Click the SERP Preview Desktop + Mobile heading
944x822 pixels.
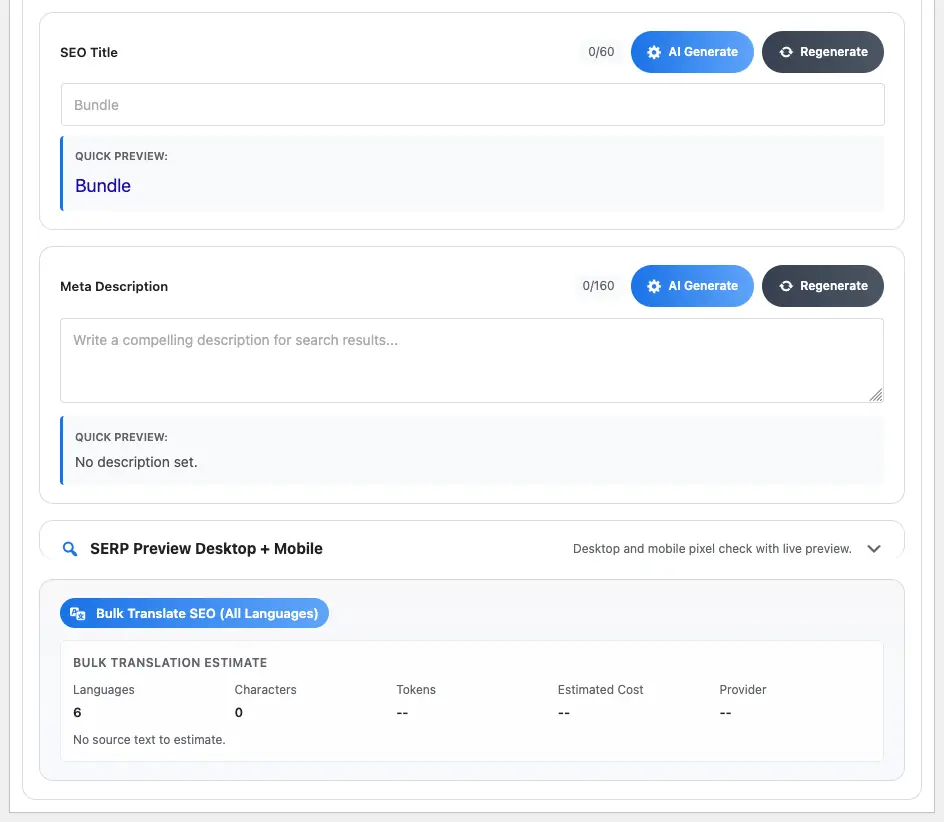[x=206, y=549]
